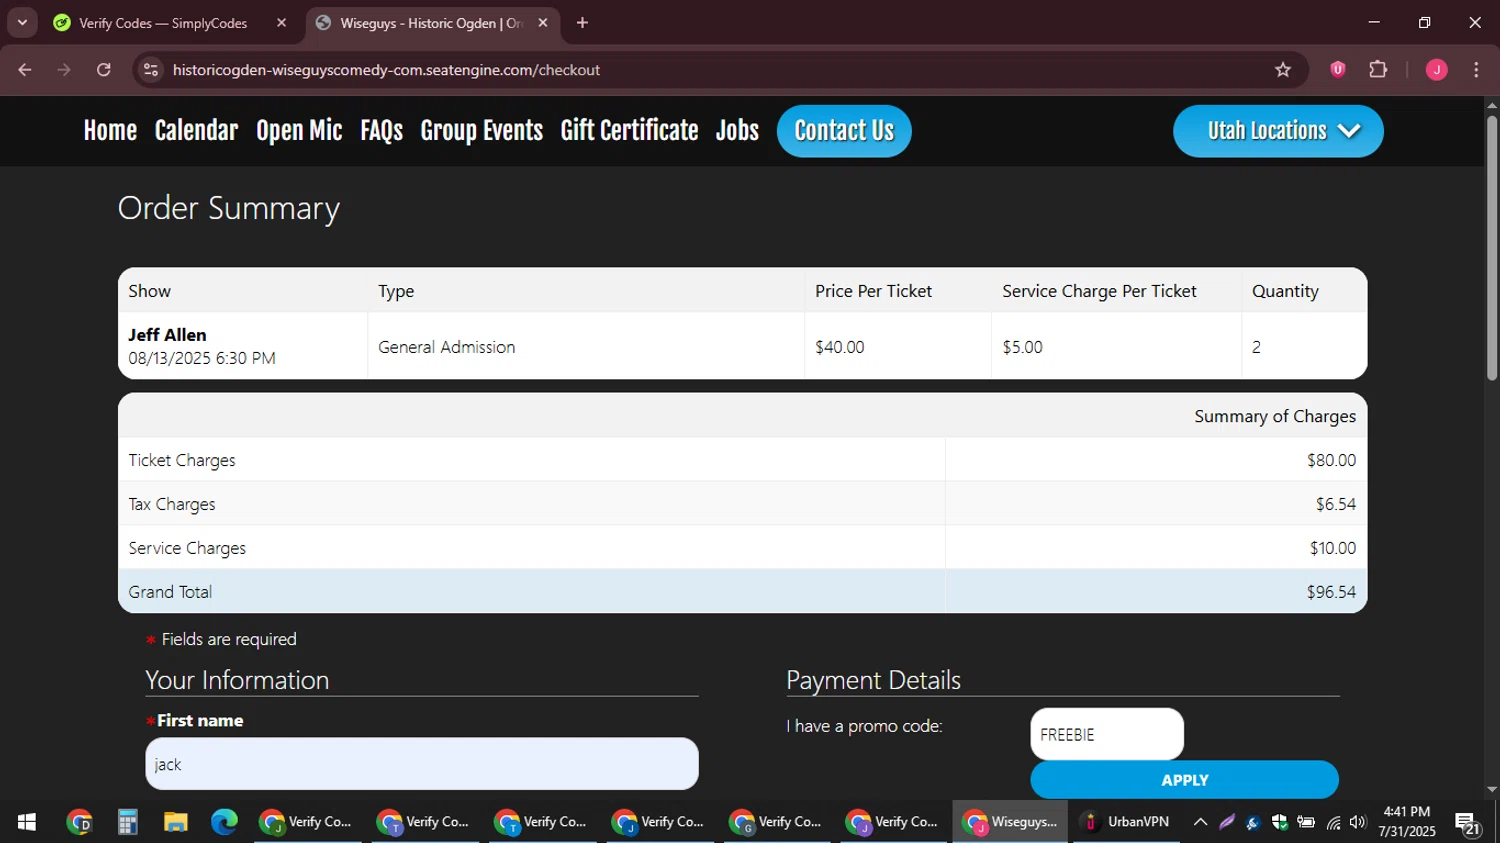Open Calculator from the taskbar
The image size is (1500, 843).
127,822
